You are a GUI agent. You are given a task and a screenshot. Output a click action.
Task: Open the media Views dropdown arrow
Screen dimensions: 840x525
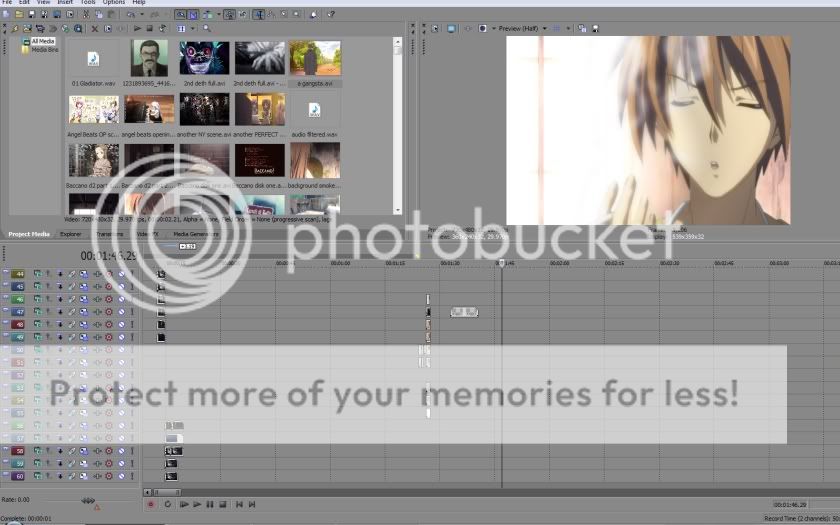click(x=193, y=28)
